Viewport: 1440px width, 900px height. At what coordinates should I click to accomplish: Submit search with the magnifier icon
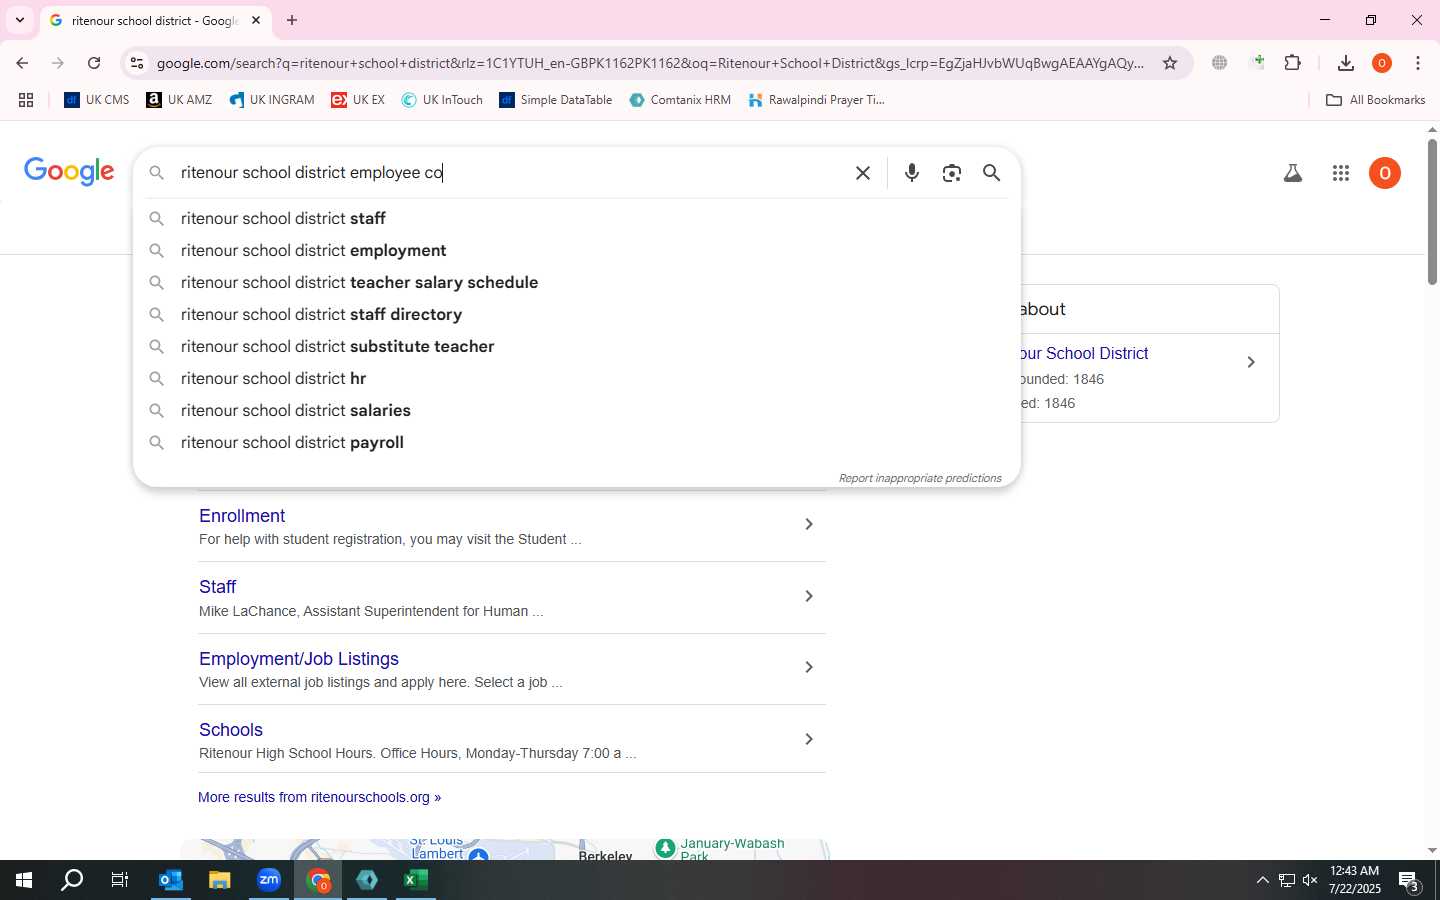coord(991,173)
